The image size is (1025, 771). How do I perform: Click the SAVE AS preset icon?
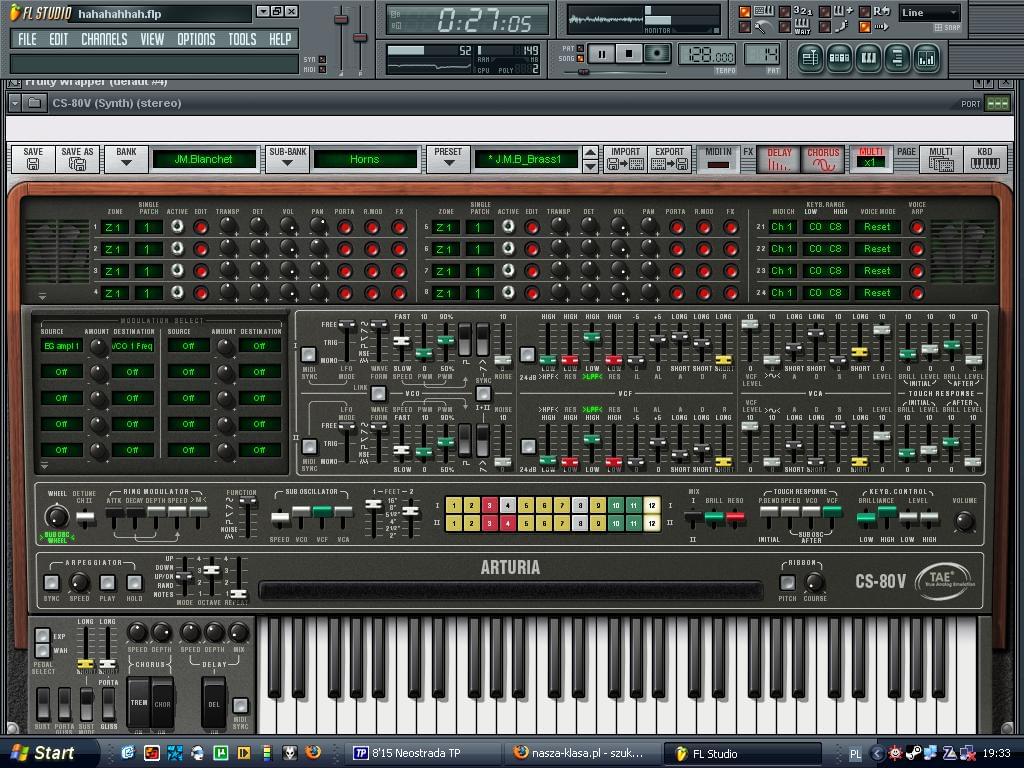[77, 159]
